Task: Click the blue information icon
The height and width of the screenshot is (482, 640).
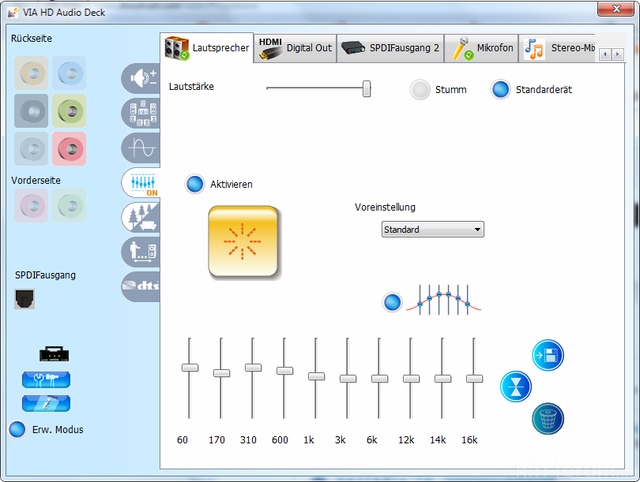Action: click(46, 403)
